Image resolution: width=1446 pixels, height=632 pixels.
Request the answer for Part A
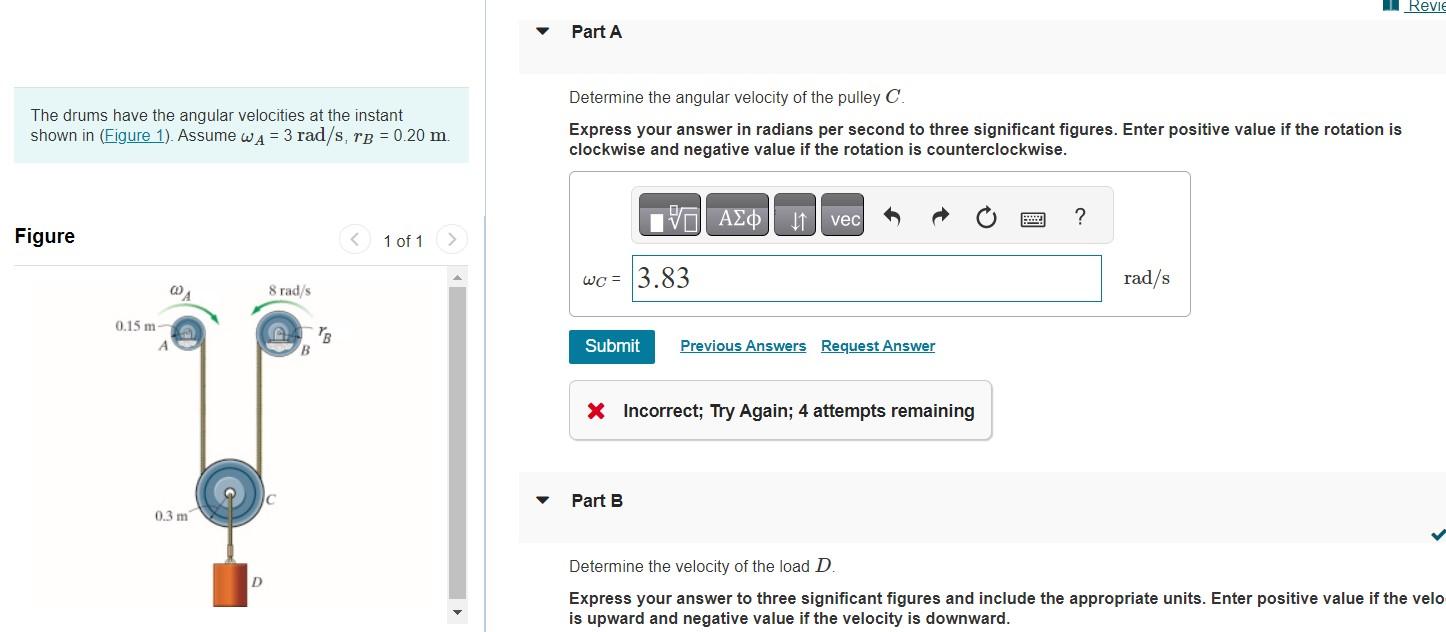(877, 345)
